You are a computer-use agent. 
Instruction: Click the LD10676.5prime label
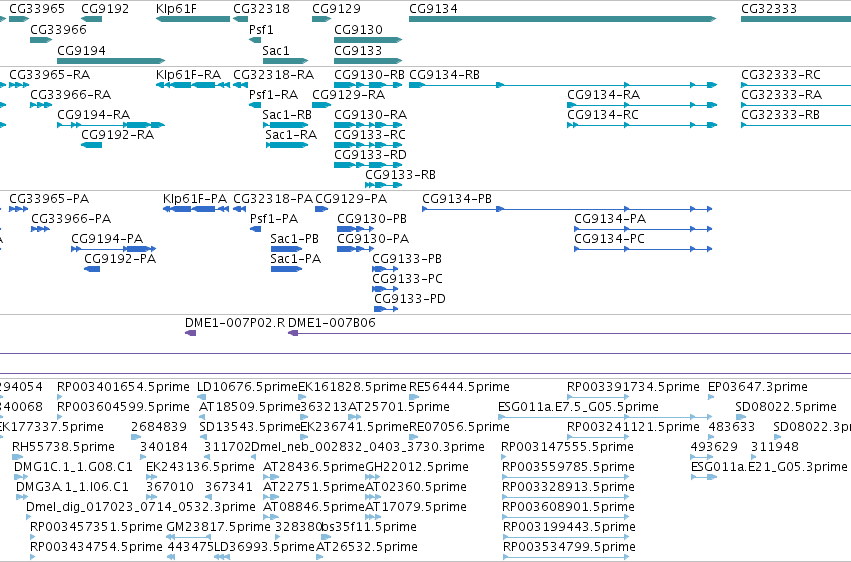[247, 387]
